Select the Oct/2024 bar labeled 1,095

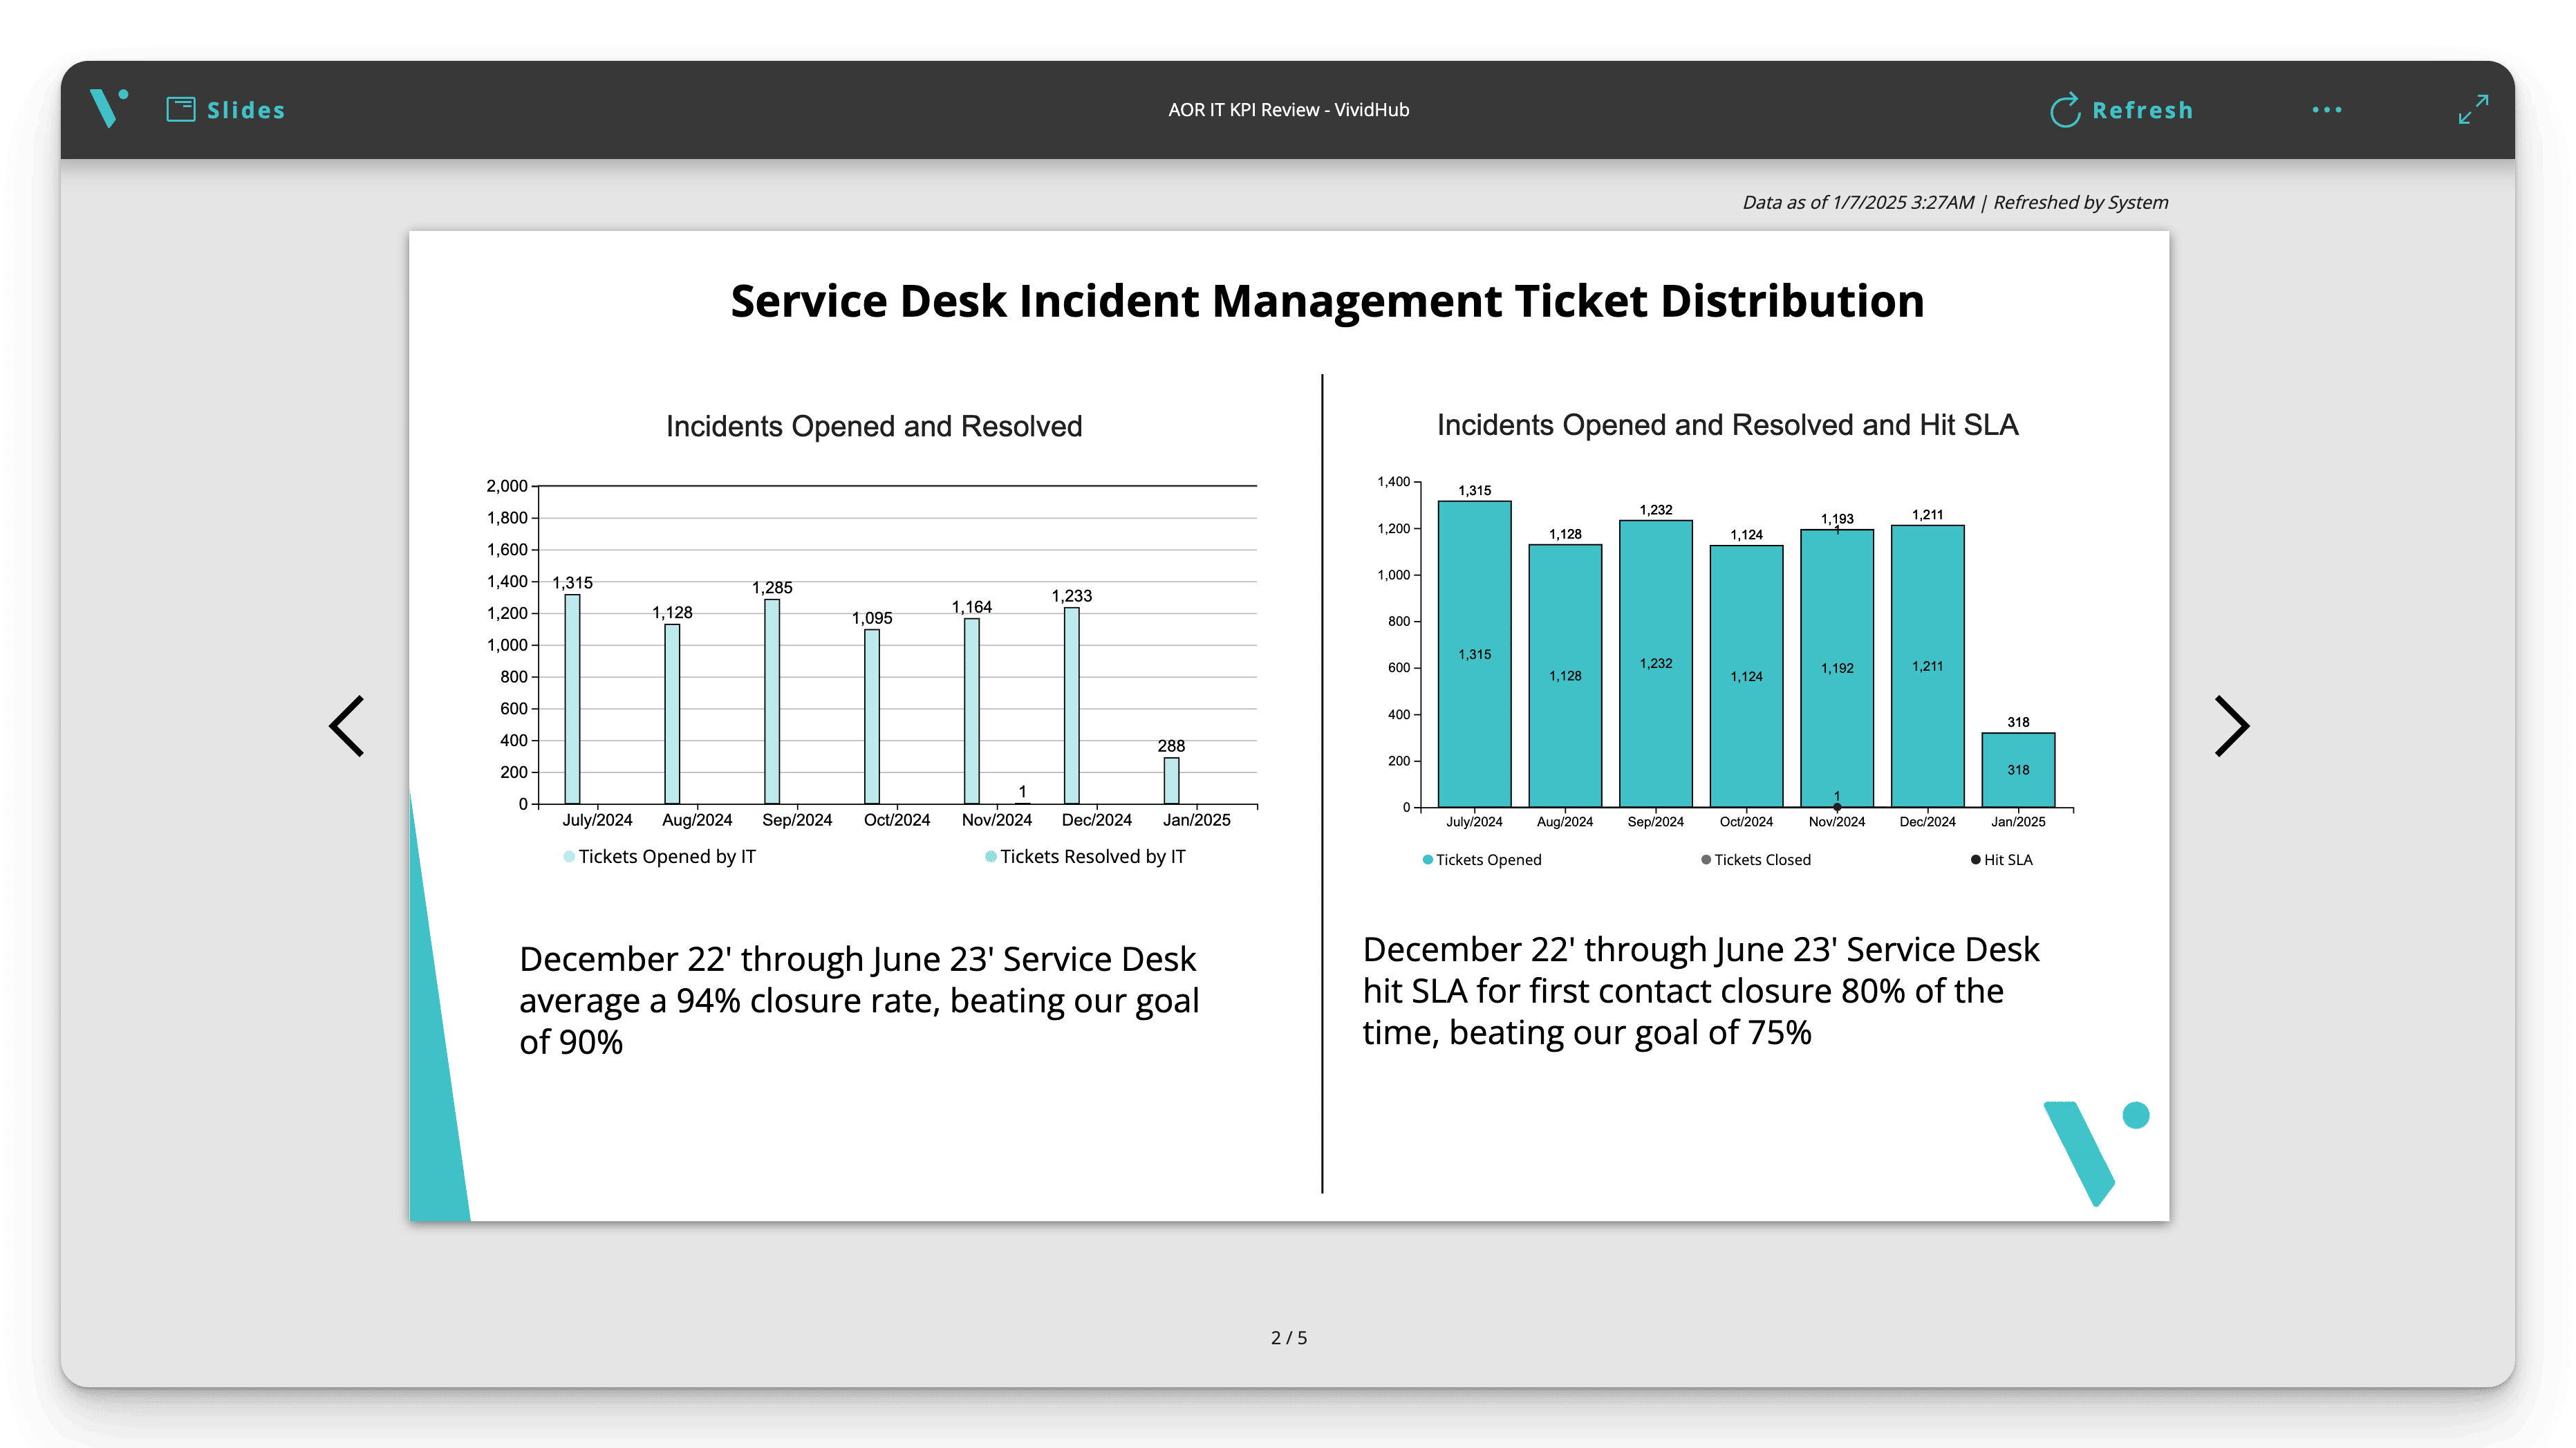coord(872,716)
